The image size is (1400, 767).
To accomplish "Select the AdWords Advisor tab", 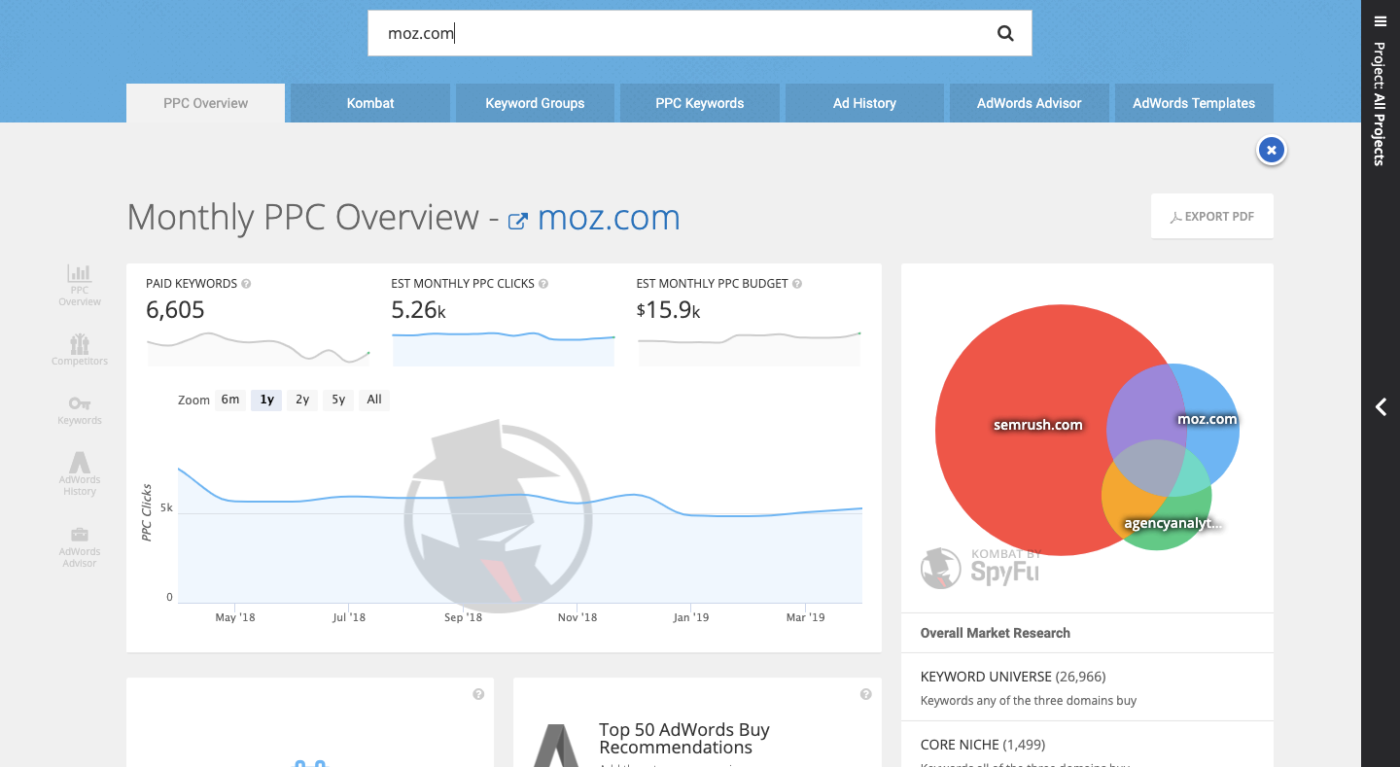I will (1029, 103).
